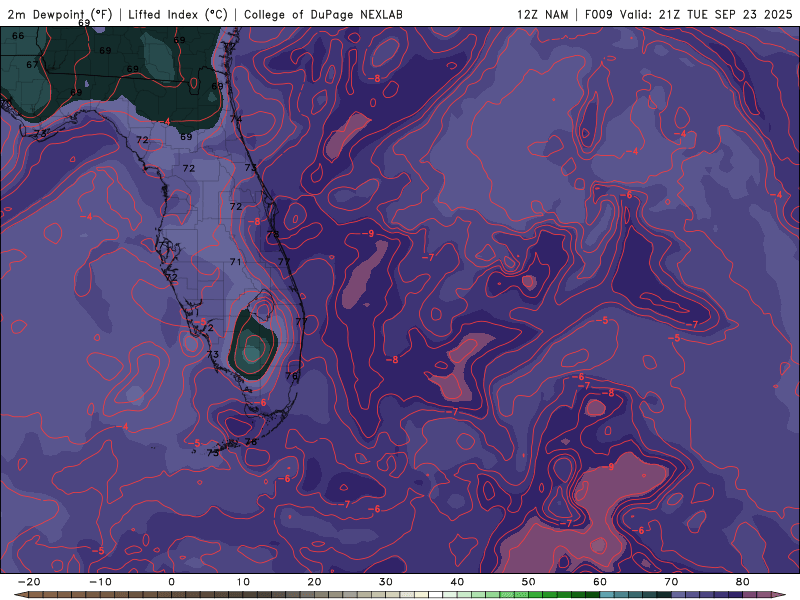800x600 pixels.
Task: Click the "-10" tick label on the color scale
Action: click(x=100, y=582)
